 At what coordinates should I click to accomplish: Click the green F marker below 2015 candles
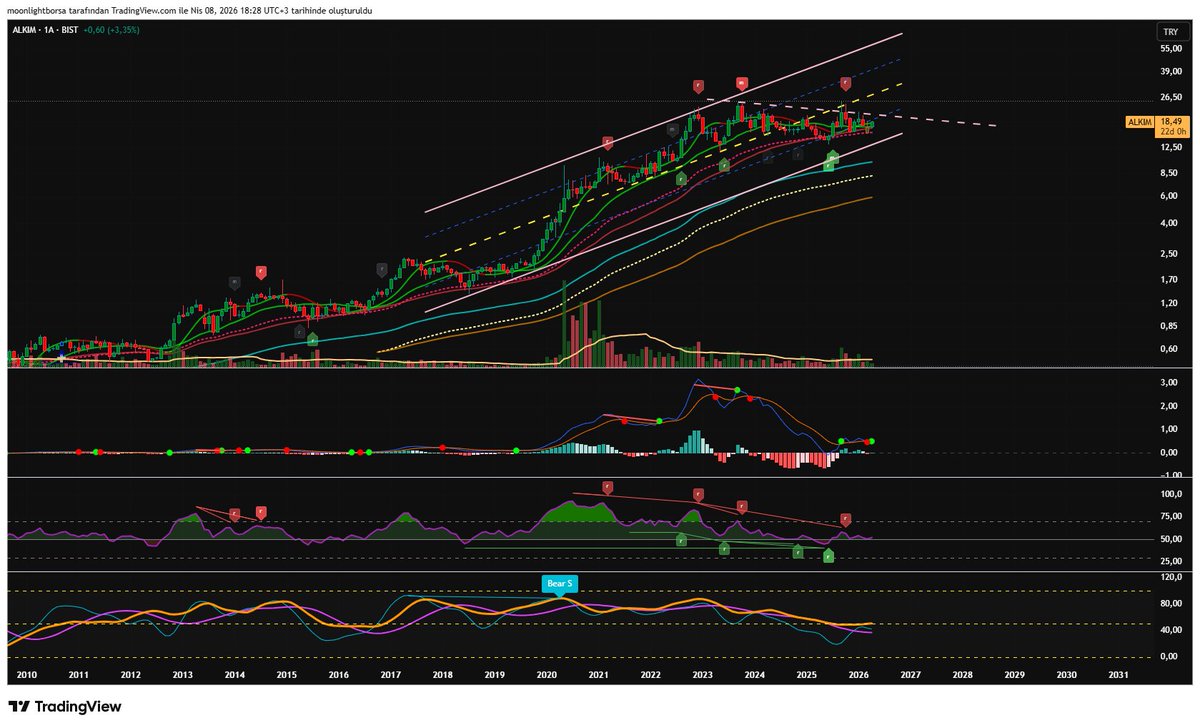click(x=312, y=338)
